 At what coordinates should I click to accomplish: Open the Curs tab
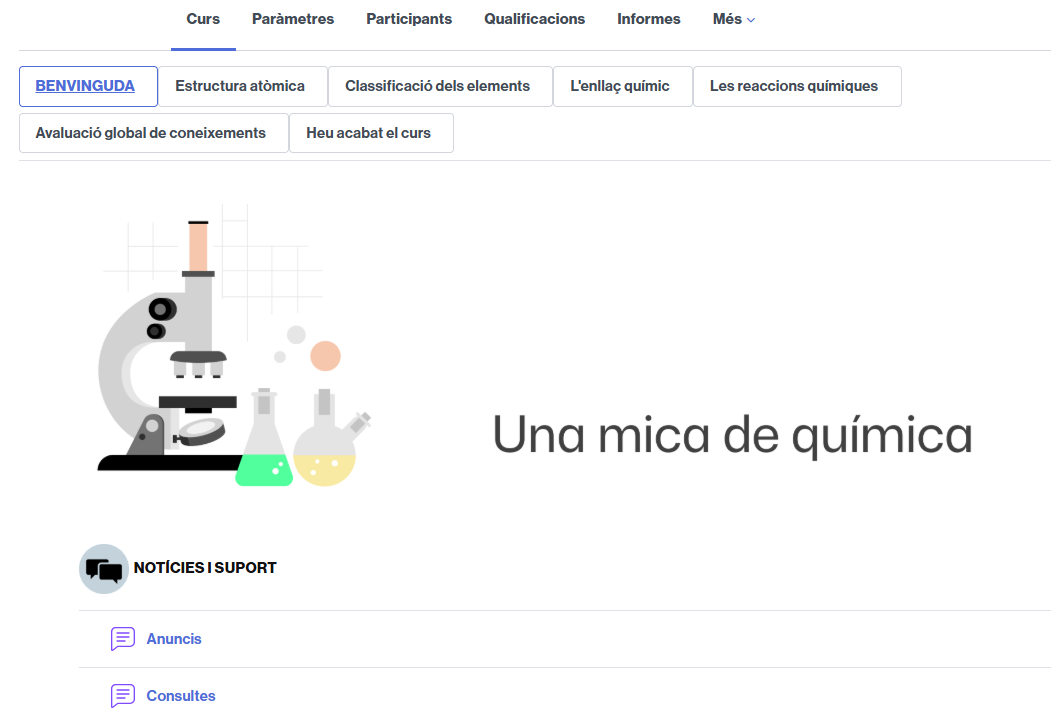[203, 19]
